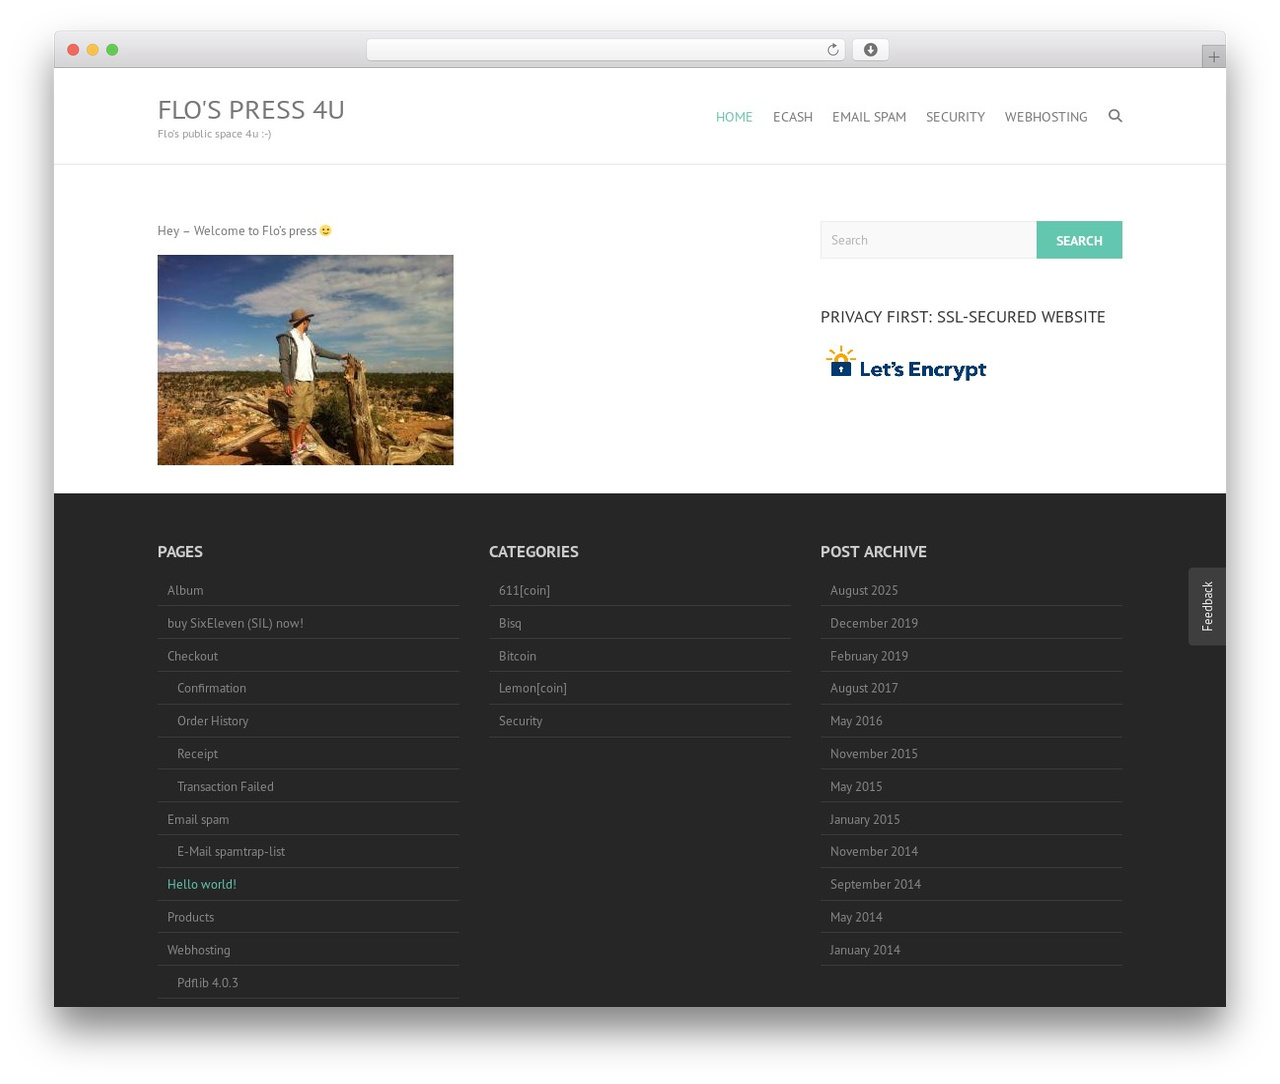The image size is (1280, 1084).
Task: Open the Order History link
Action: pos(212,721)
